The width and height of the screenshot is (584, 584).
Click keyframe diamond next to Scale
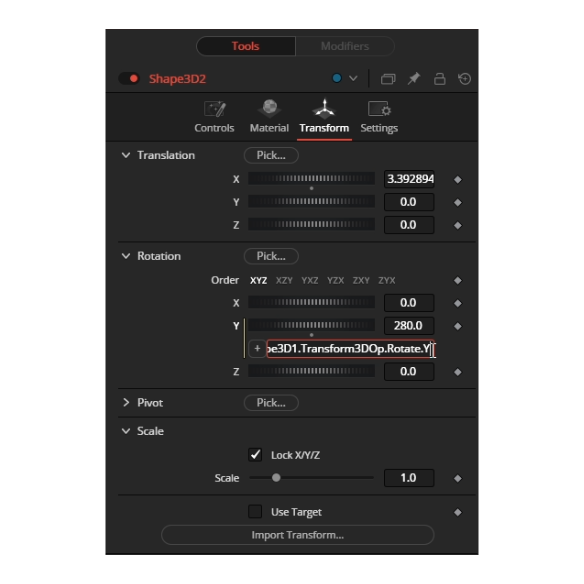pyautogui.click(x=458, y=478)
